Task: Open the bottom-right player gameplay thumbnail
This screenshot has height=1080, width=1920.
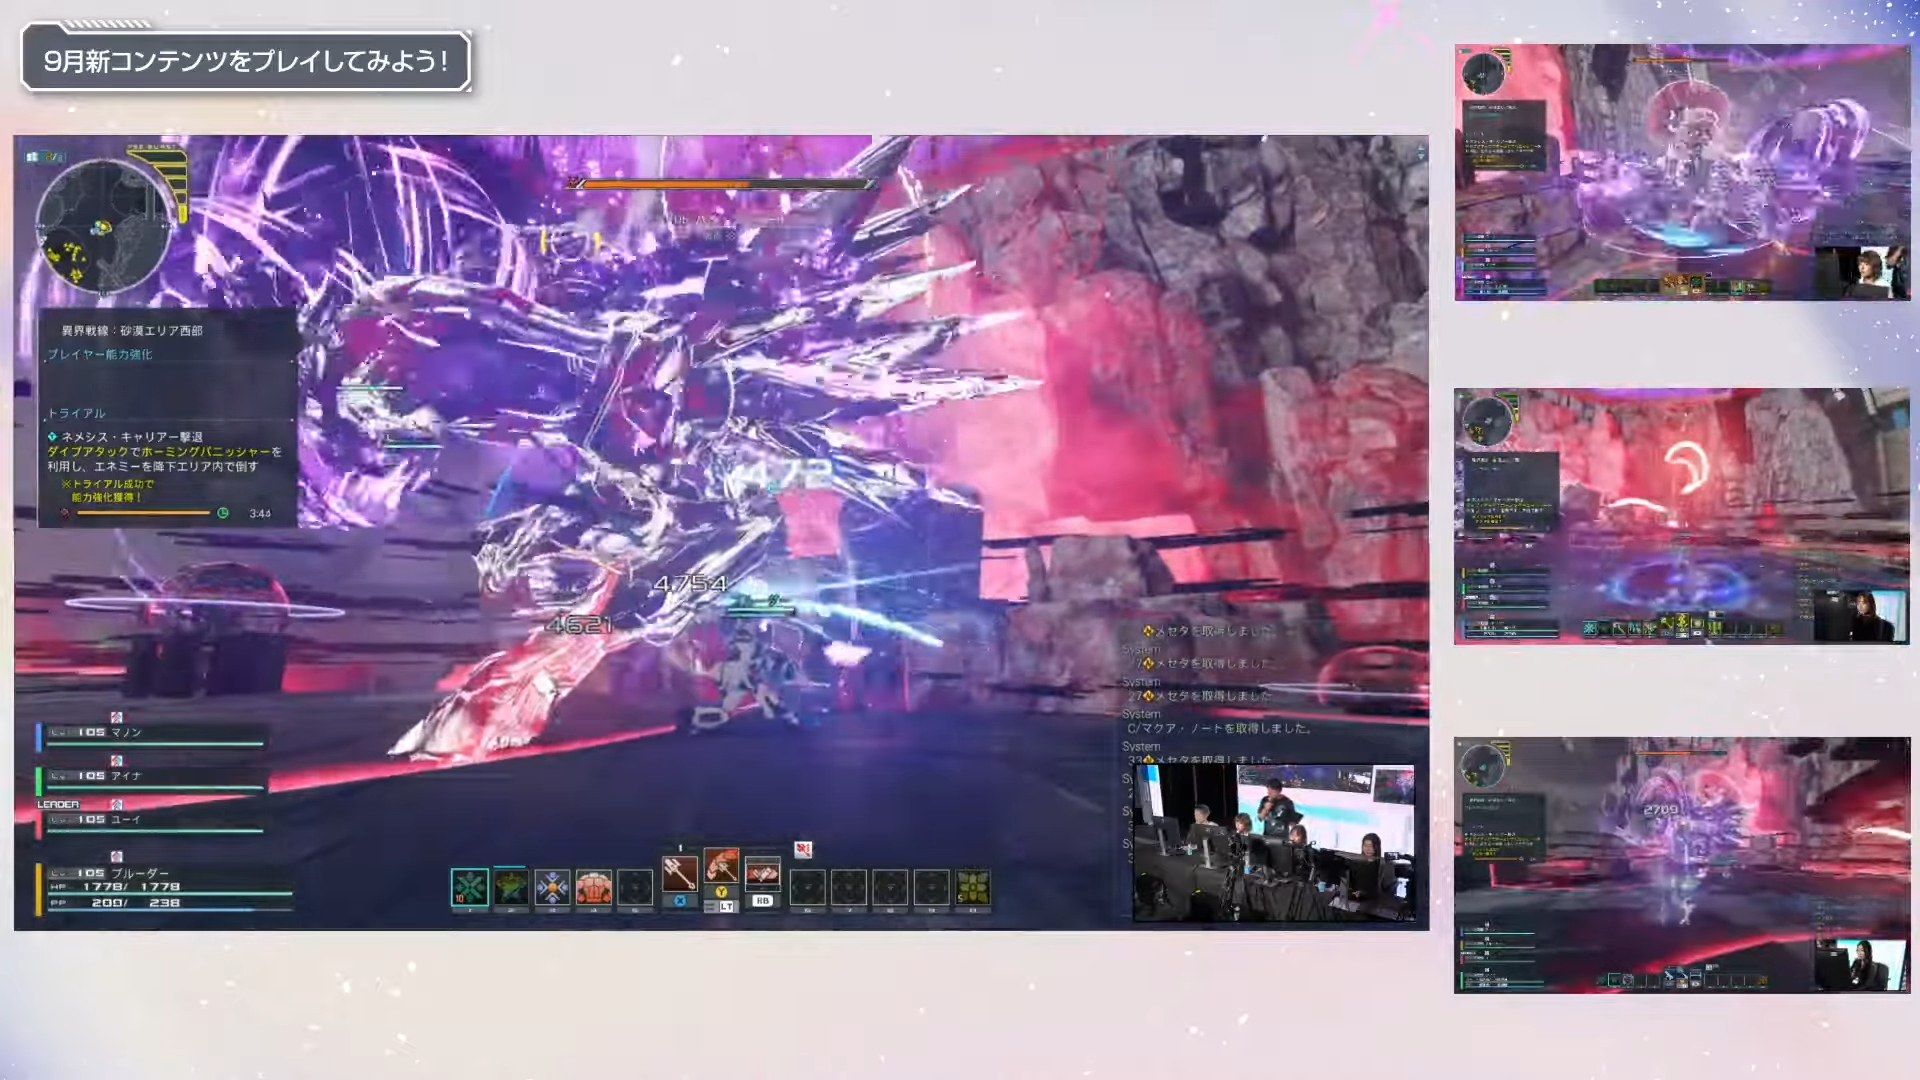Action: click(1682, 865)
